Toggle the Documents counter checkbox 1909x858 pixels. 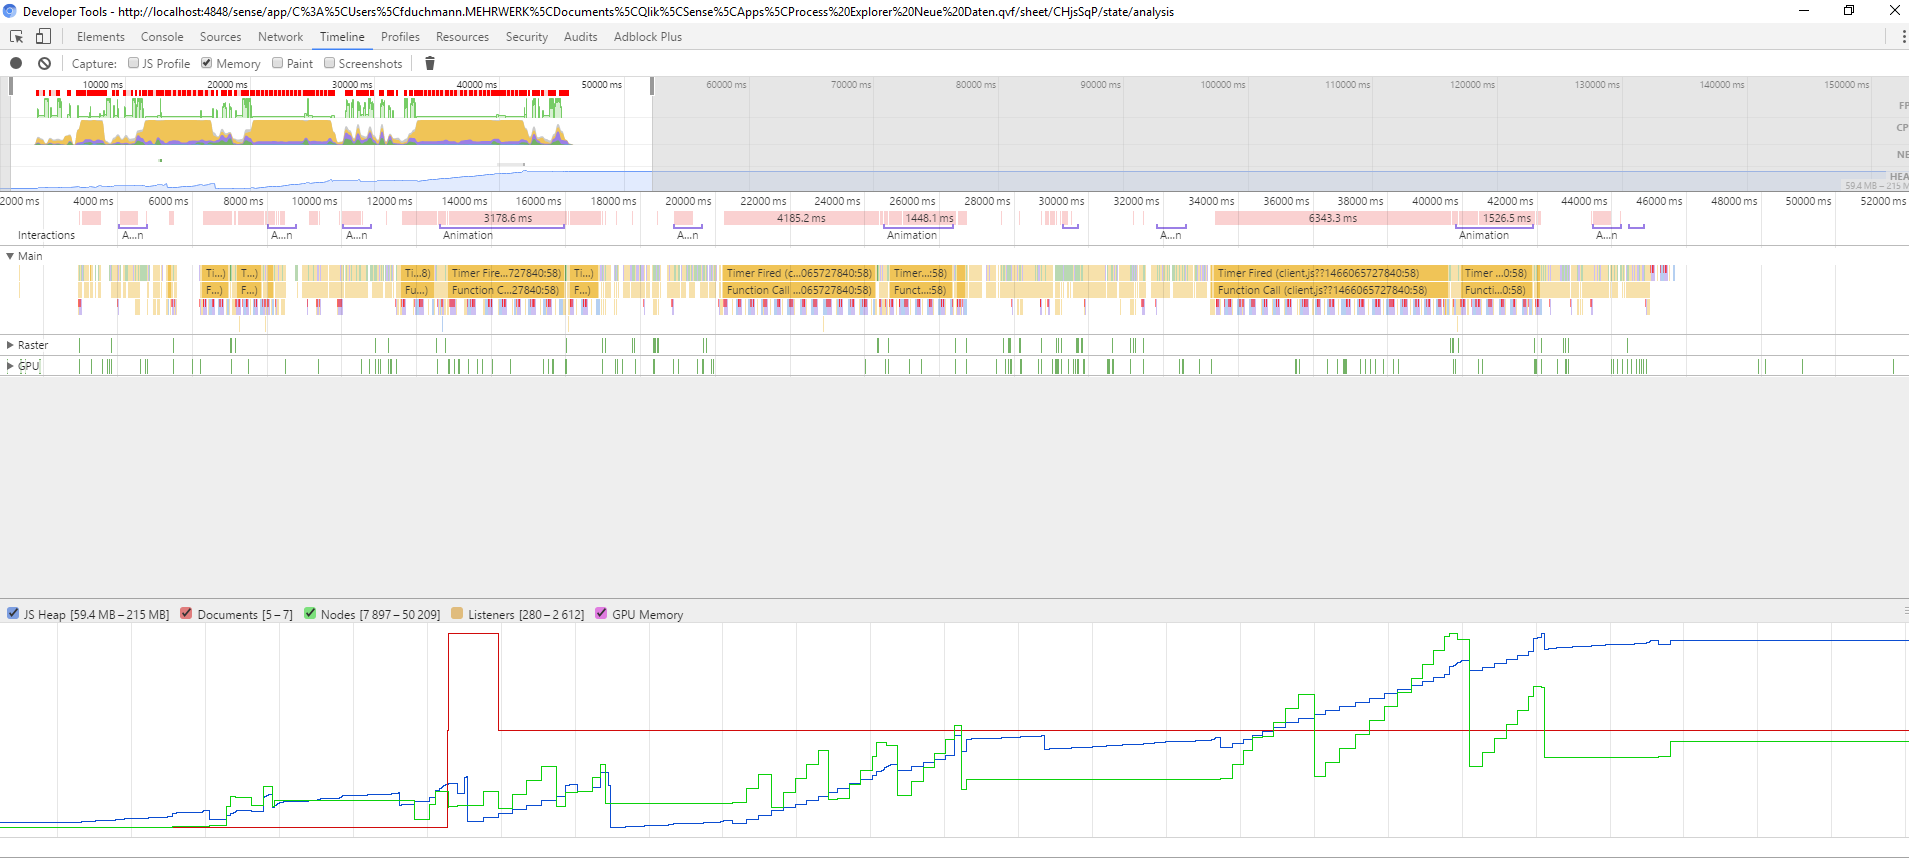pos(186,613)
